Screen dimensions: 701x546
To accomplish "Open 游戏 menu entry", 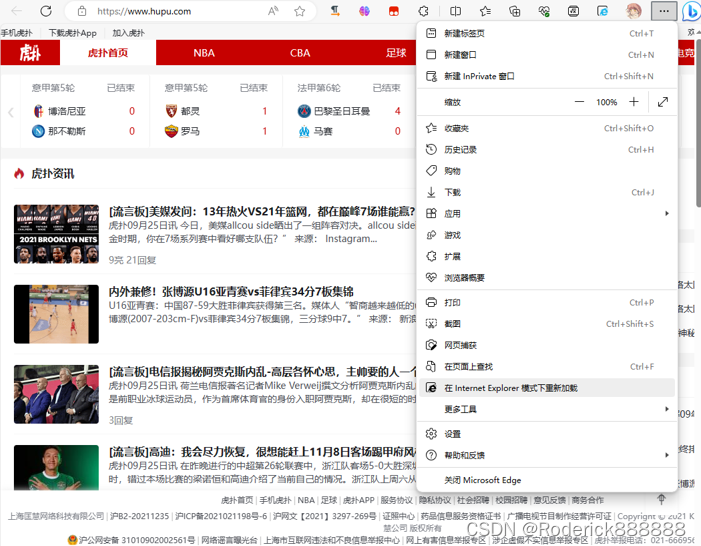I will click(x=547, y=235).
